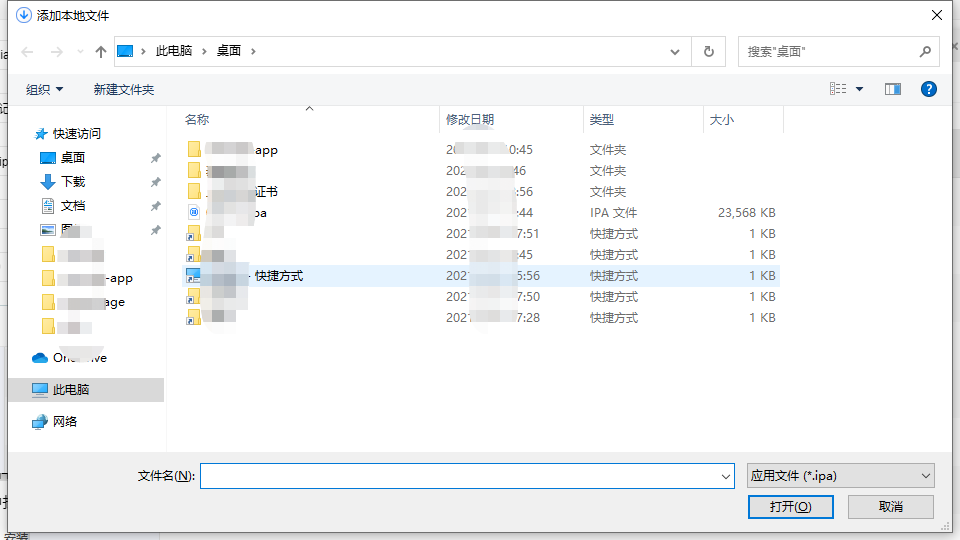Image resolution: width=960 pixels, height=540 pixels.
Task: Refresh the 桌面 folder listing
Action: point(708,51)
